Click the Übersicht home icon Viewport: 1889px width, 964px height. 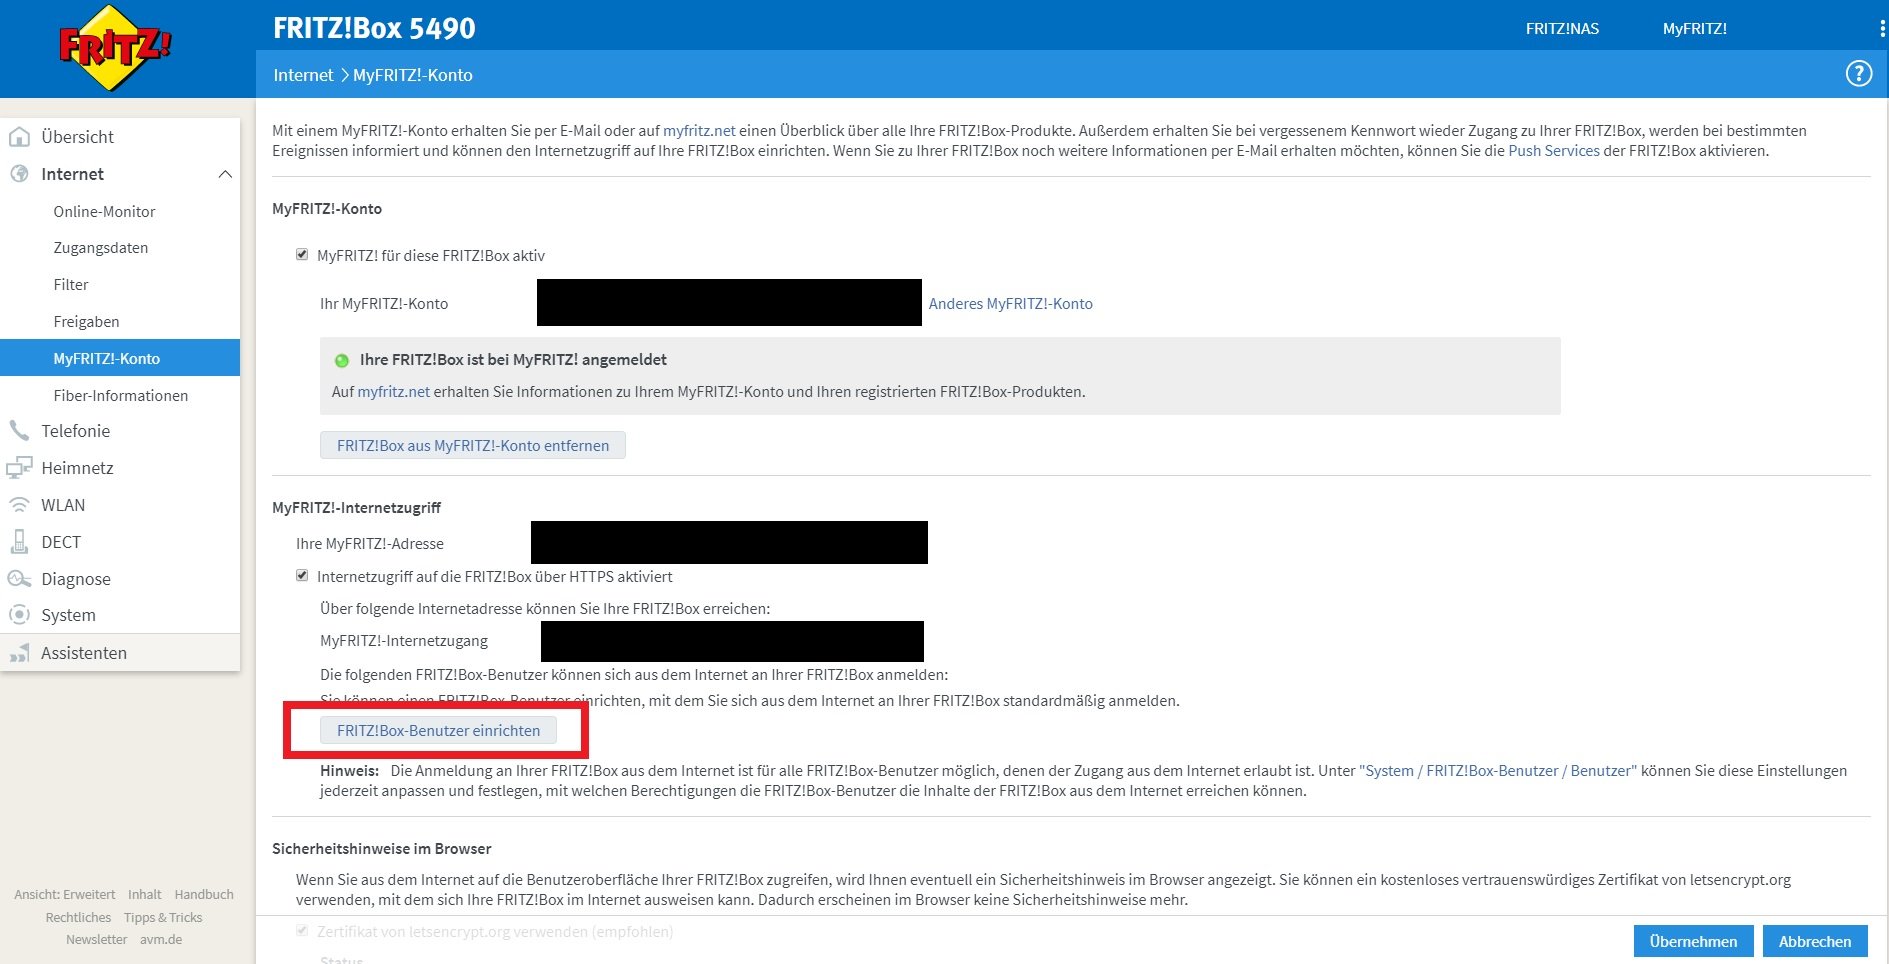click(x=19, y=137)
